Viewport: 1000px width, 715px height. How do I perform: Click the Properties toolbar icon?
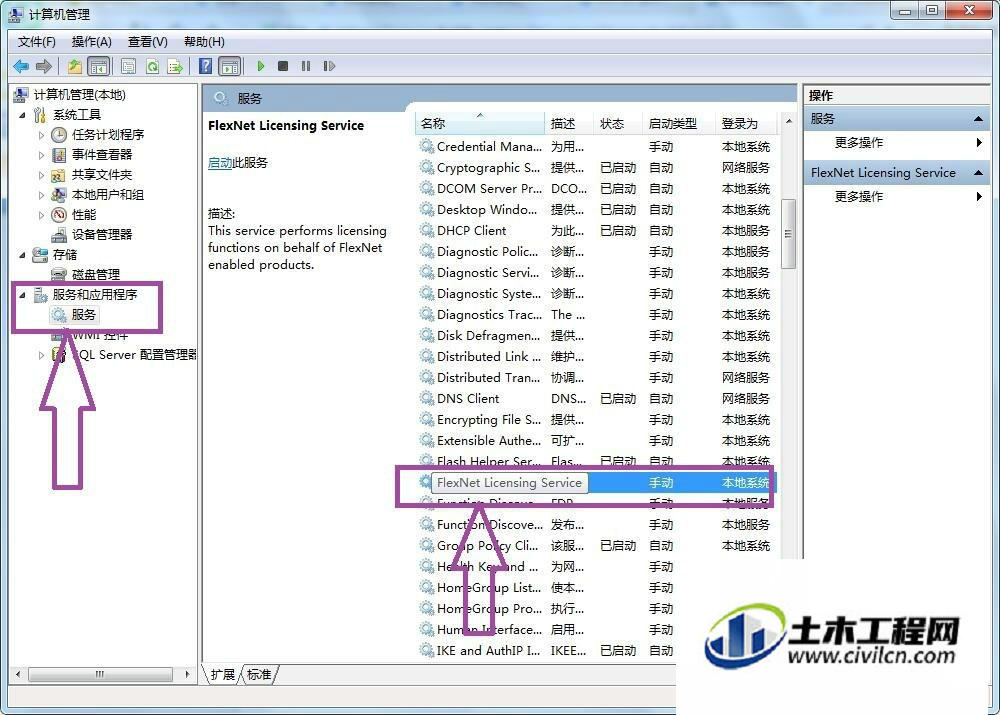tap(128, 66)
